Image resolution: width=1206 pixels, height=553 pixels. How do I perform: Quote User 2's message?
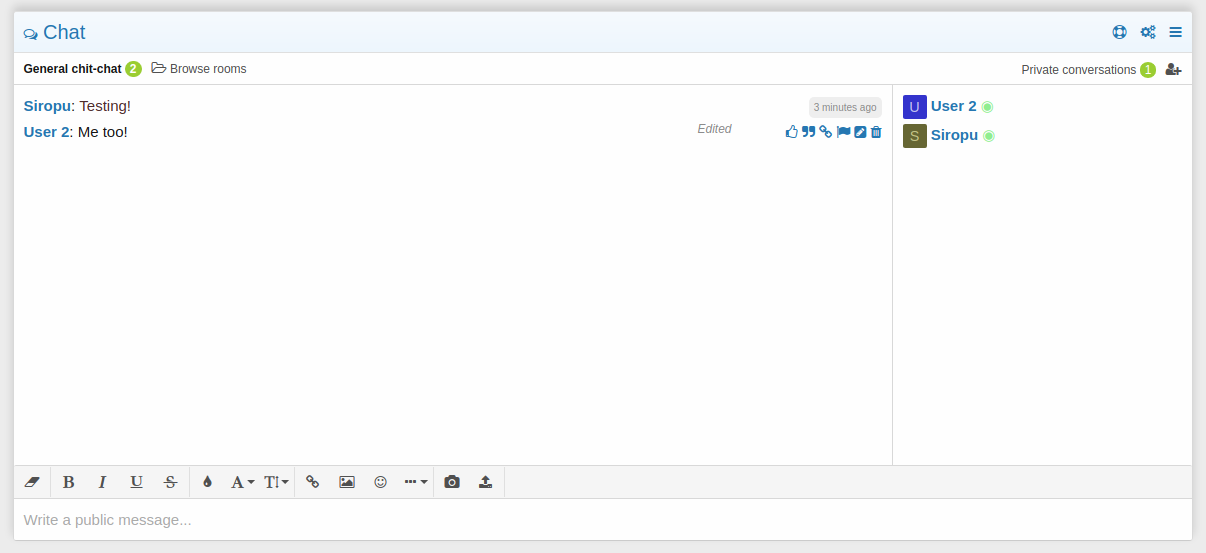click(809, 132)
